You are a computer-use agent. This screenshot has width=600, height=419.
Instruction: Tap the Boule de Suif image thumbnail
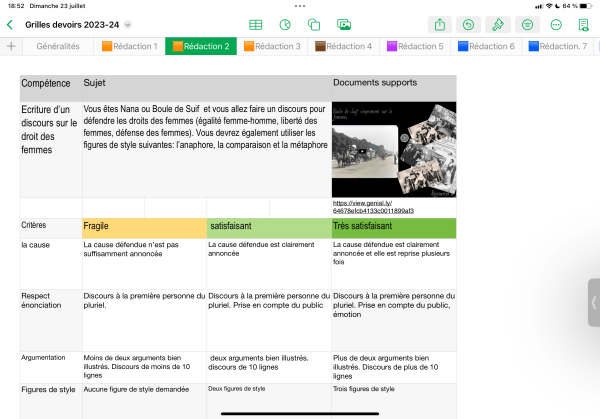393,149
